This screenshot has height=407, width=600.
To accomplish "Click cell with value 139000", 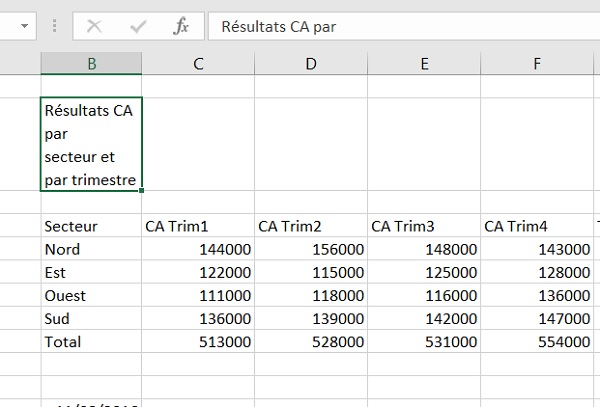I will [311, 318].
